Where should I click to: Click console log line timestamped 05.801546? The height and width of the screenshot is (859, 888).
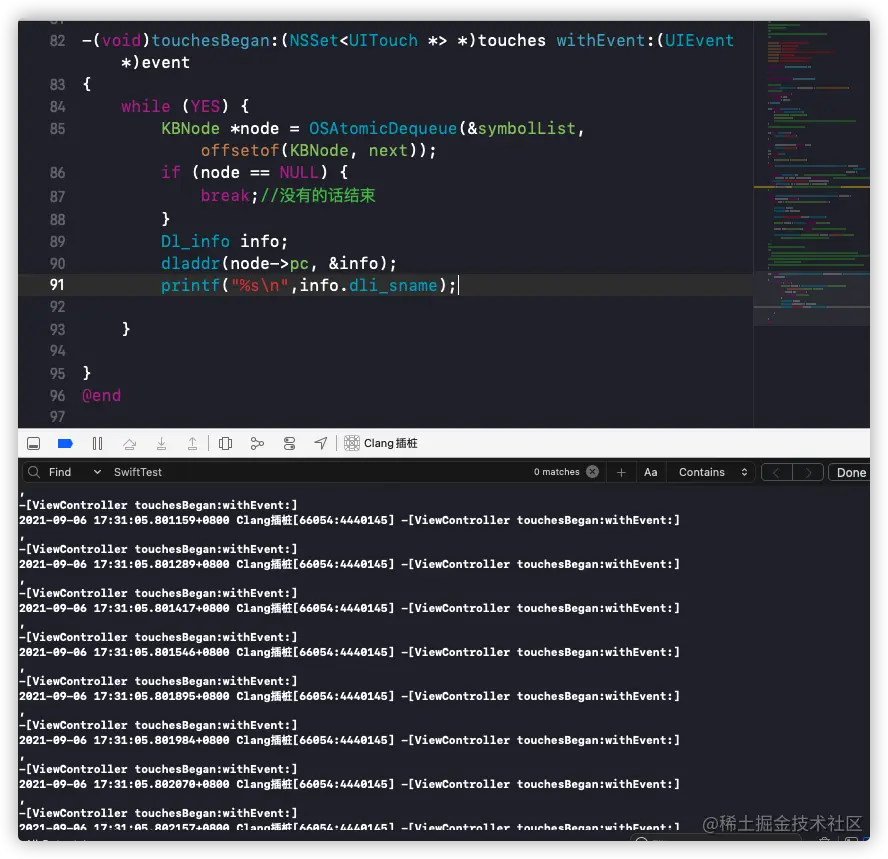coord(349,652)
